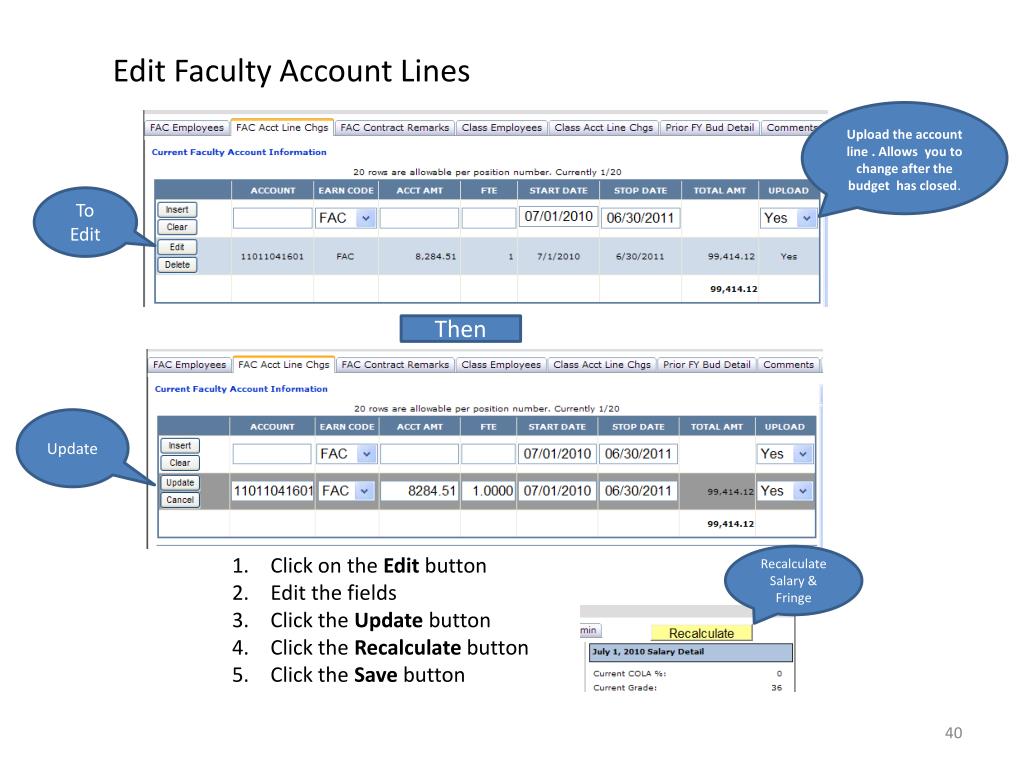
Task: Open Comments tab in bottom panel
Action: (788, 364)
